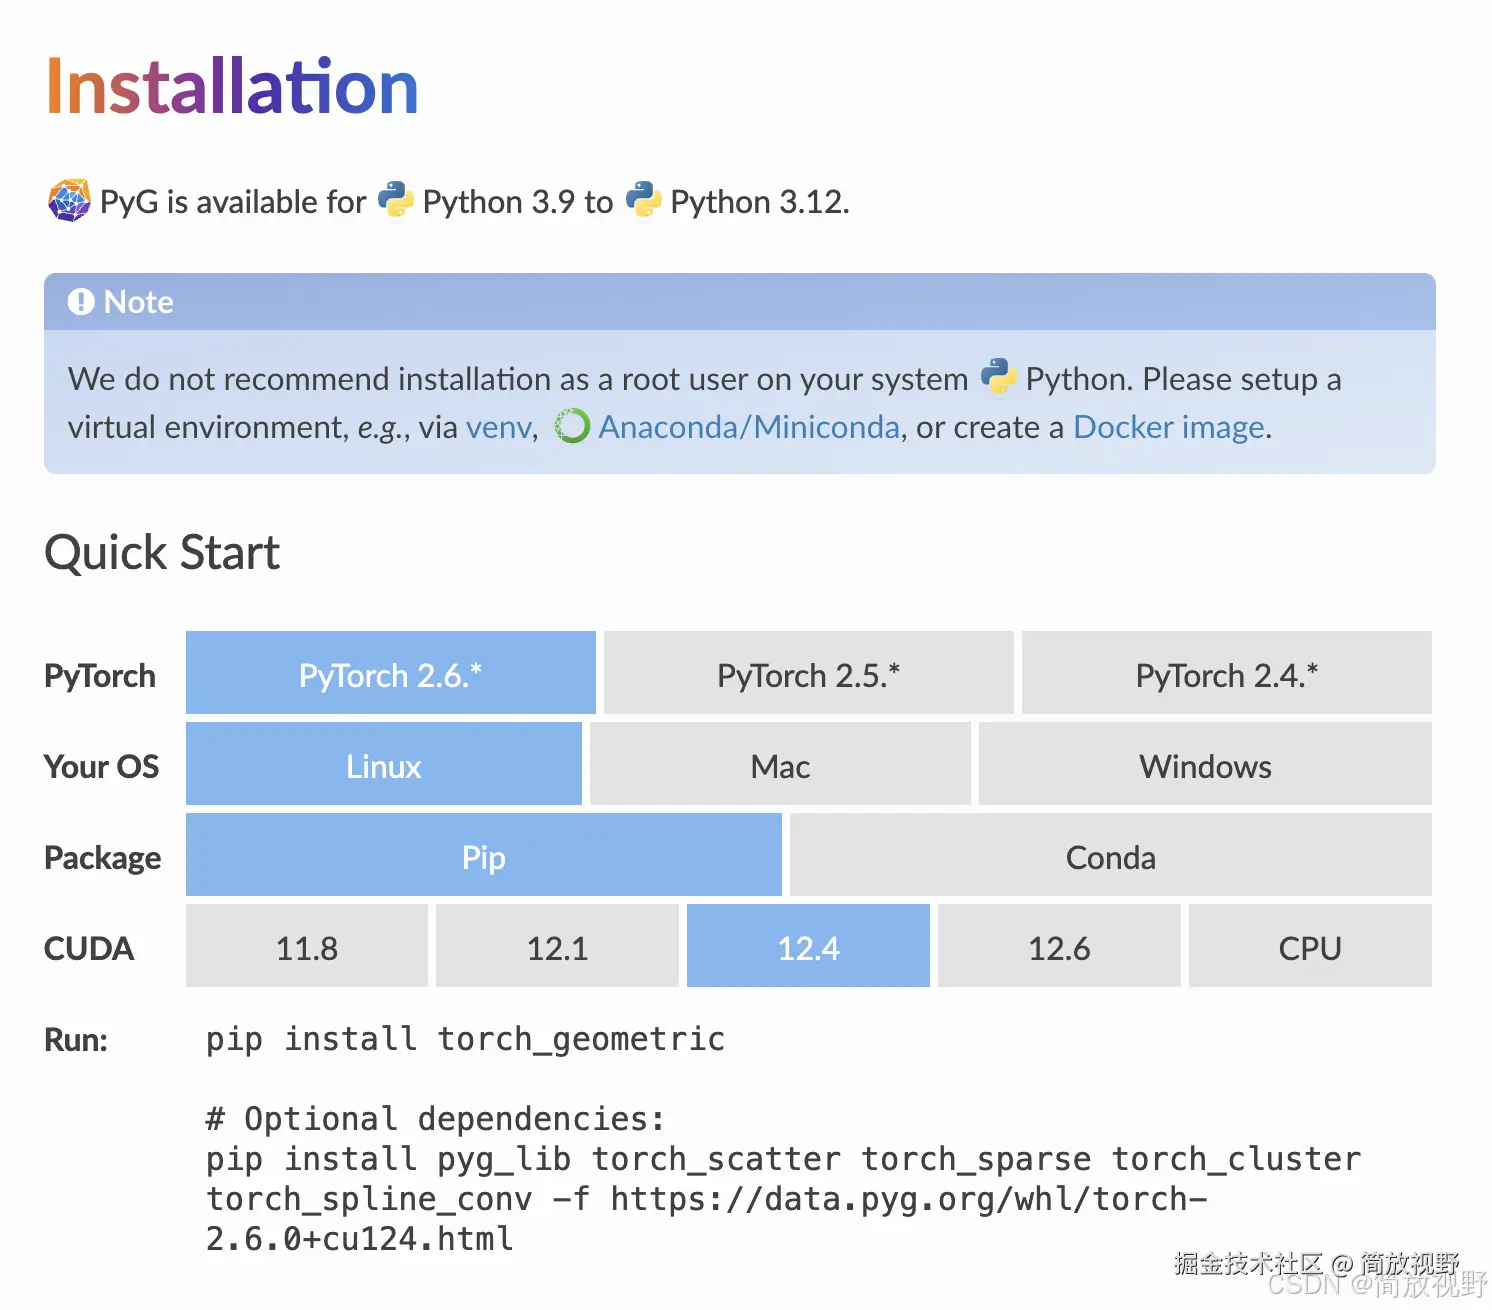Click the Python icon before 'Python 3.12'
Viewport: 1492px width, 1310px height.
[x=644, y=200]
